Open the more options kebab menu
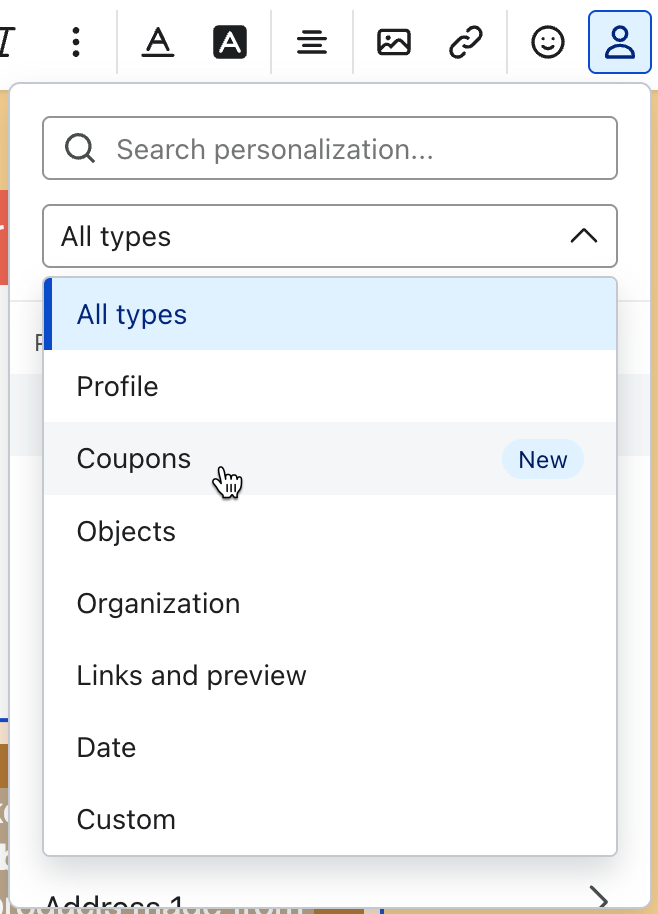658x914 pixels. (76, 42)
